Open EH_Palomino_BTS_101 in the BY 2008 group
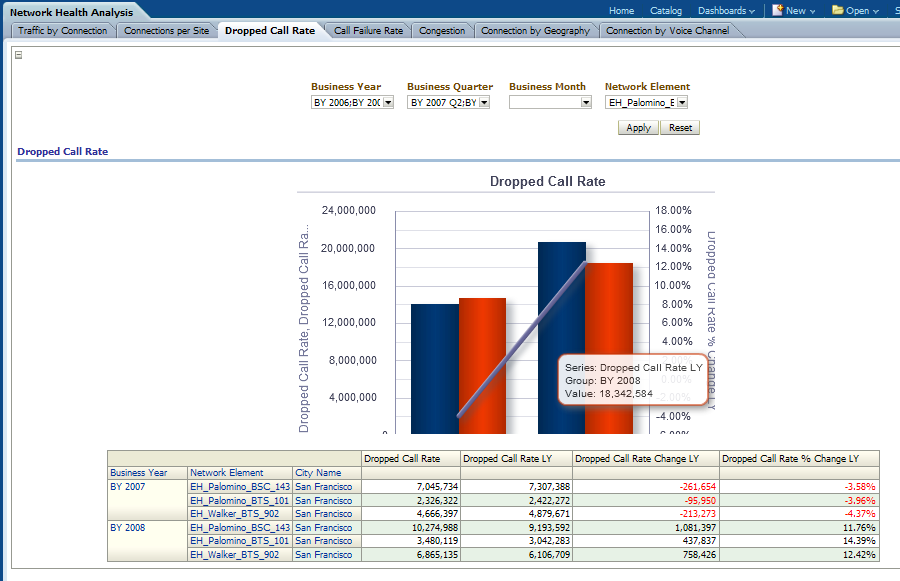 click(x=239, y=540)
